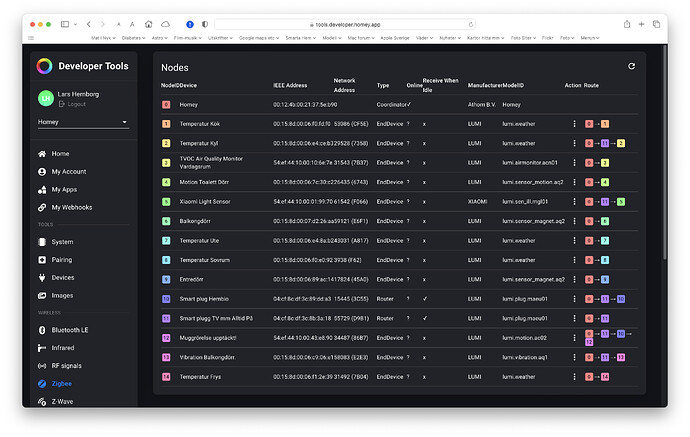The height and width of the screenshot is (437, 690).
Task: Click the Temperatur Ute device name
Action: coord(199,241)
